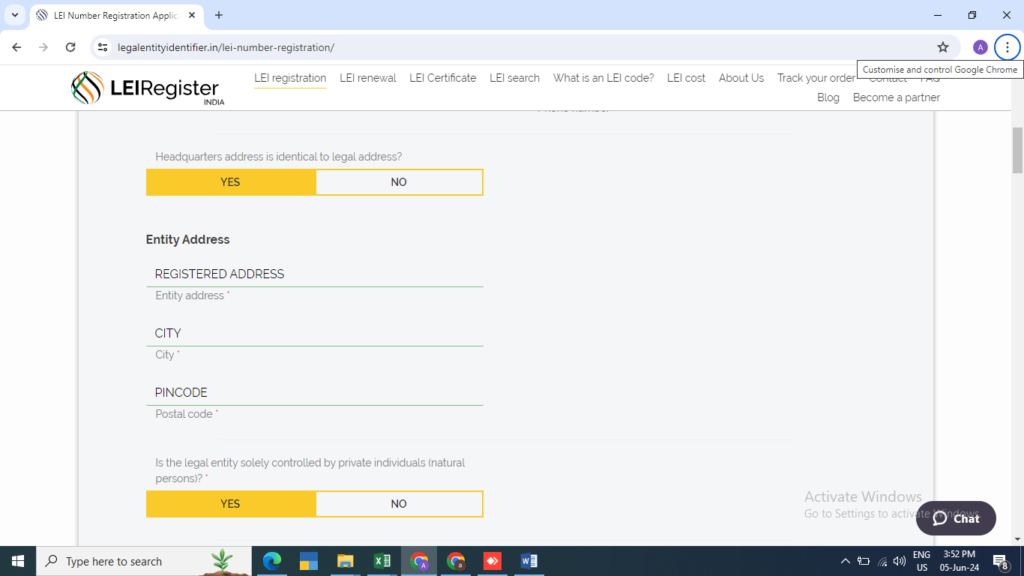Show hidden system tray icons
The image size is (1024, 576).
[x=845, y=561]
